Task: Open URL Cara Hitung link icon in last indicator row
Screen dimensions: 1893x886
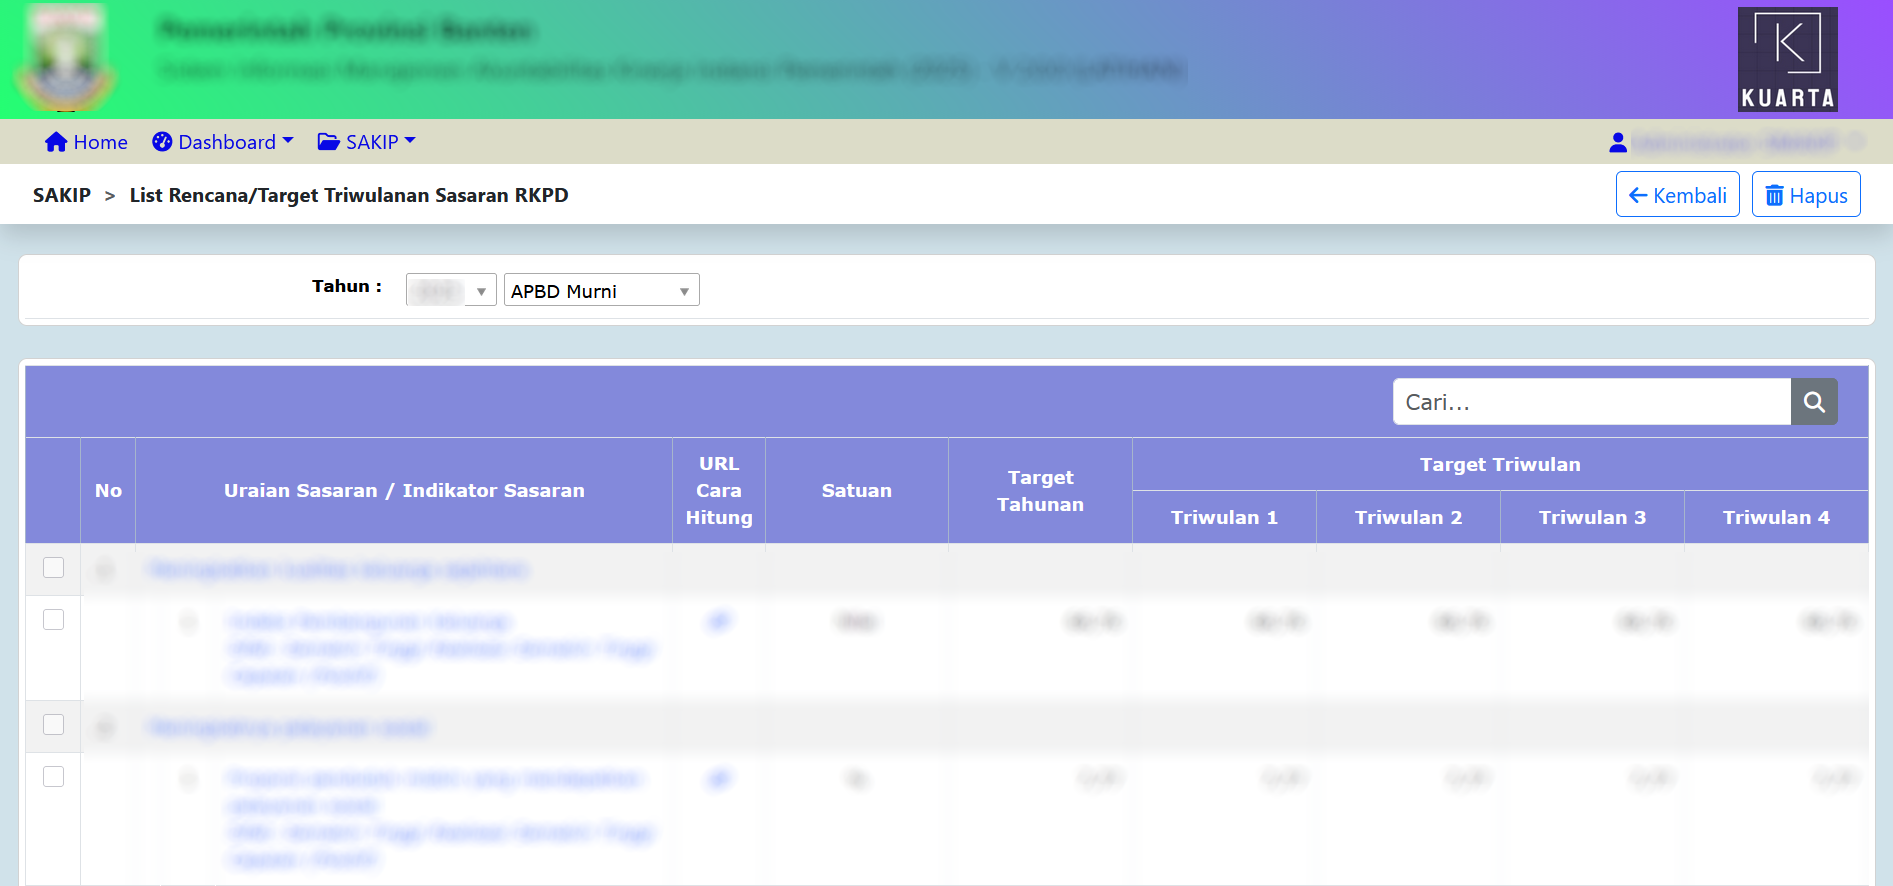Action: 719,779
